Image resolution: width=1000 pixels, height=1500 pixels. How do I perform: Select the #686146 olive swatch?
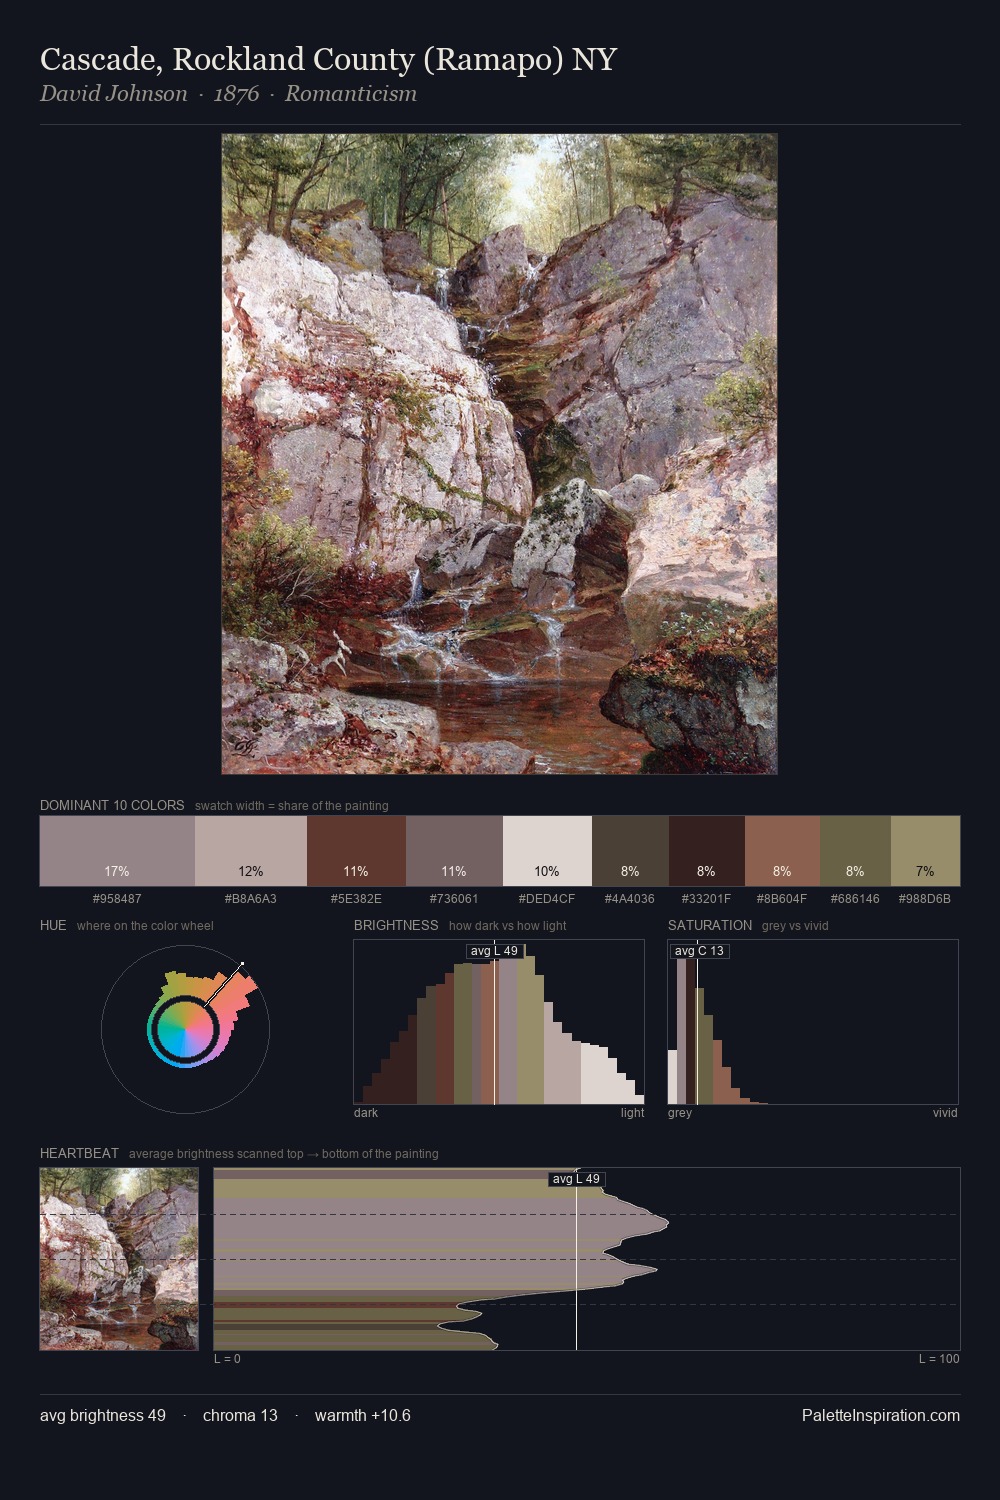(x=855, y=851)
